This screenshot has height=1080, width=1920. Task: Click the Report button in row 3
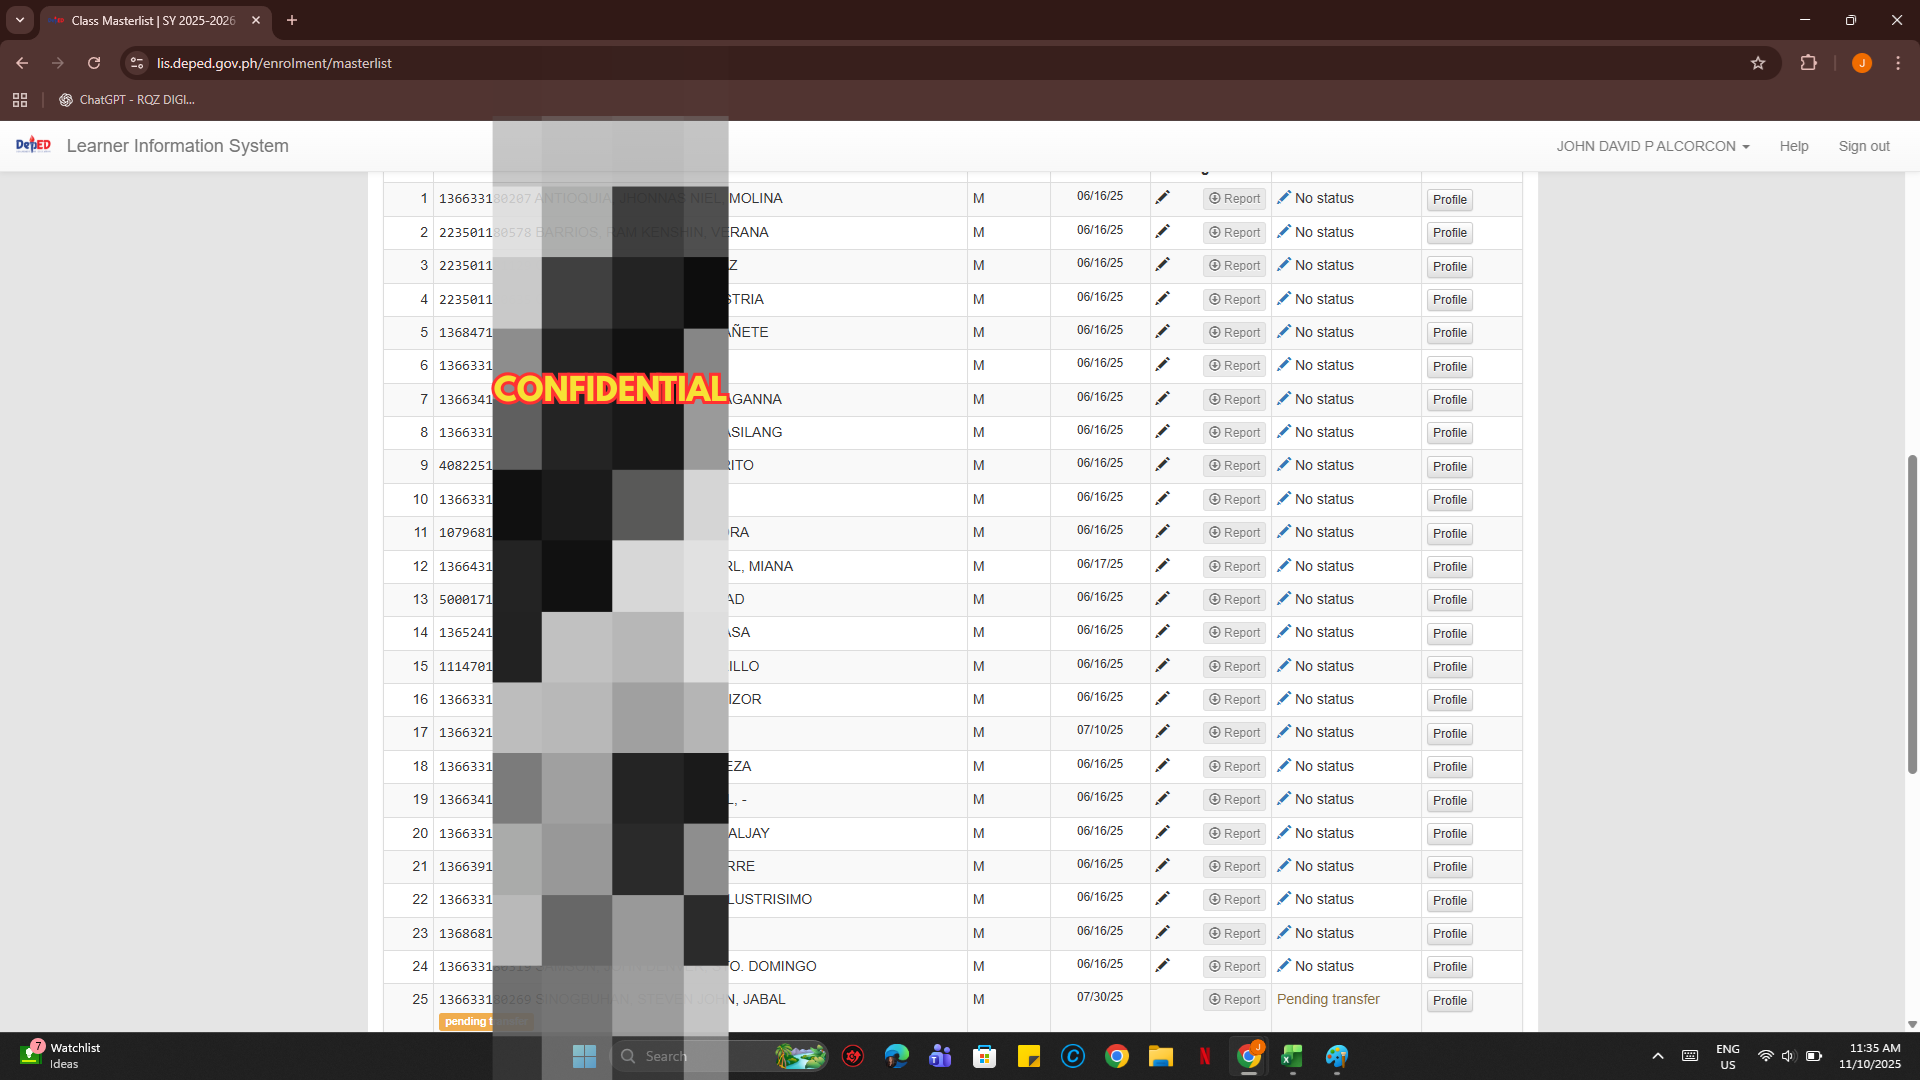pos(1234,266)
